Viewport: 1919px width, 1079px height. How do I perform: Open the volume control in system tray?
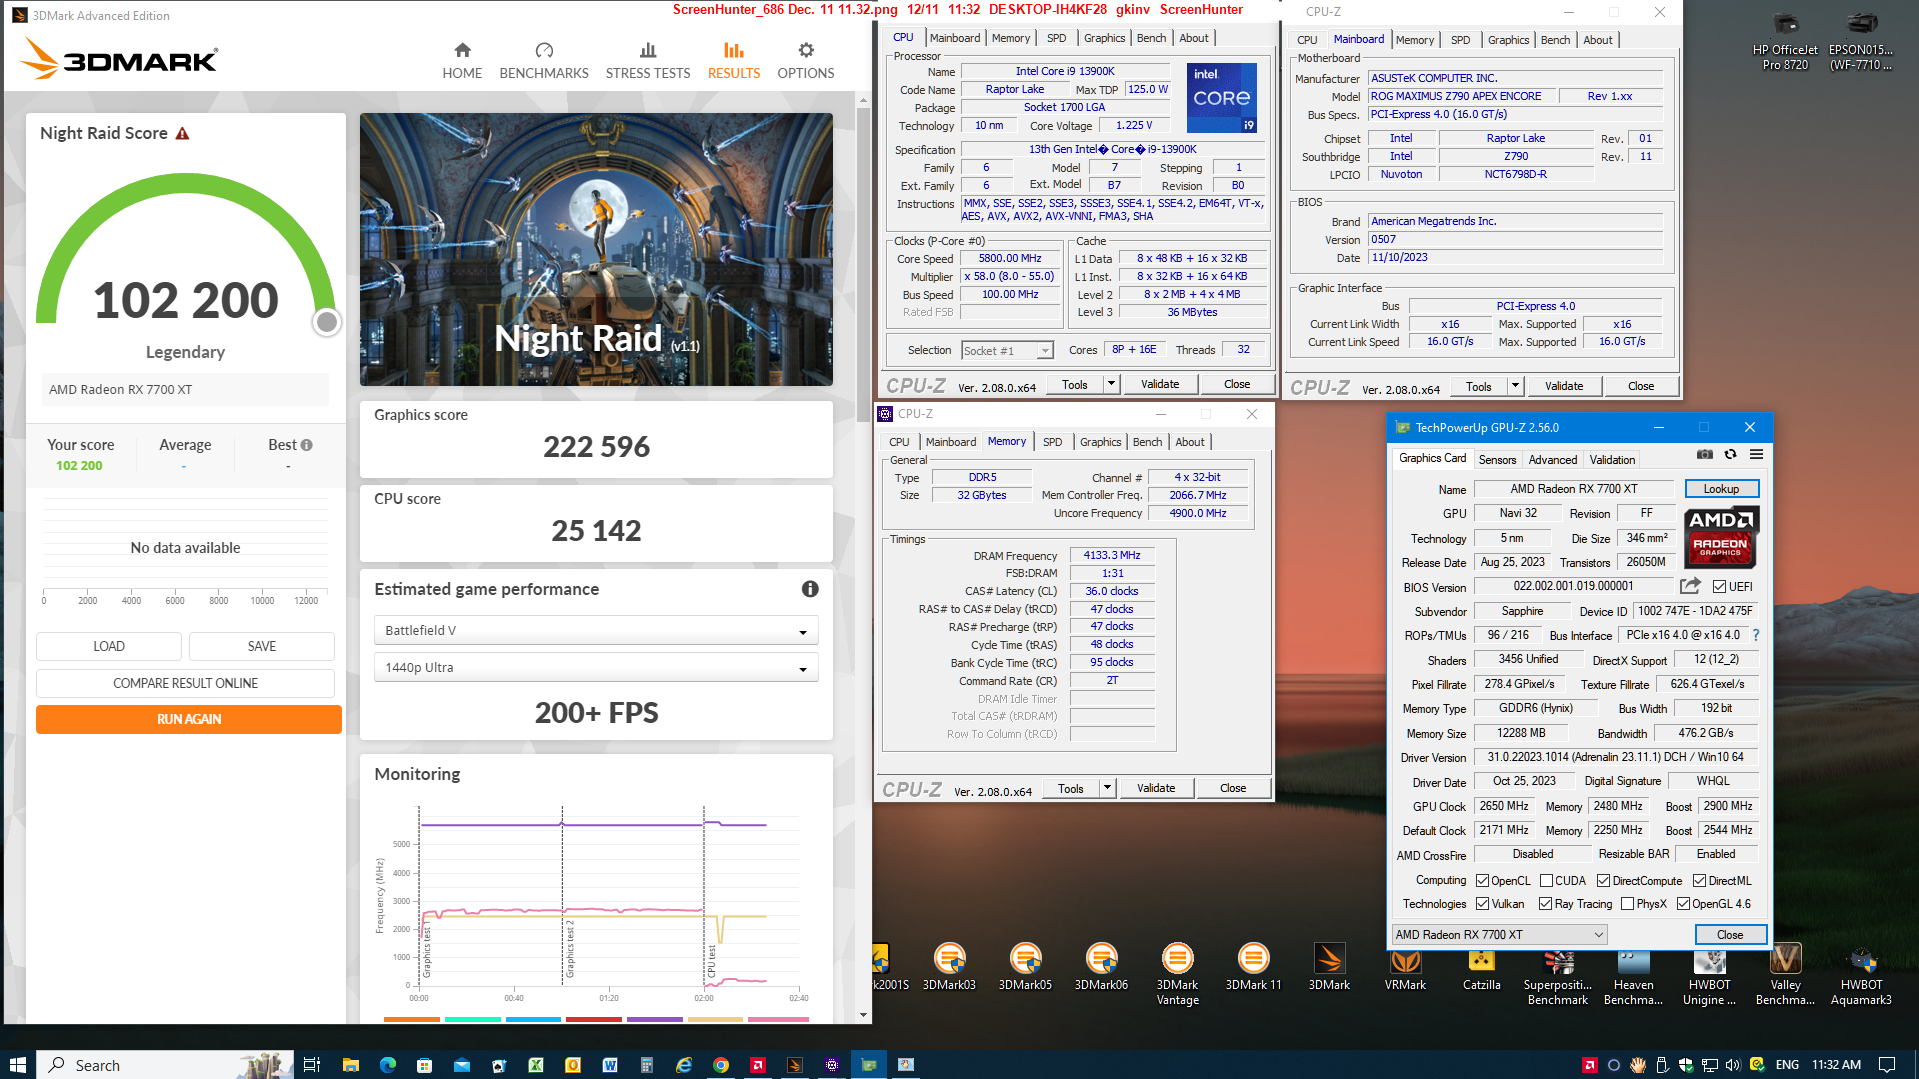1732,1065
